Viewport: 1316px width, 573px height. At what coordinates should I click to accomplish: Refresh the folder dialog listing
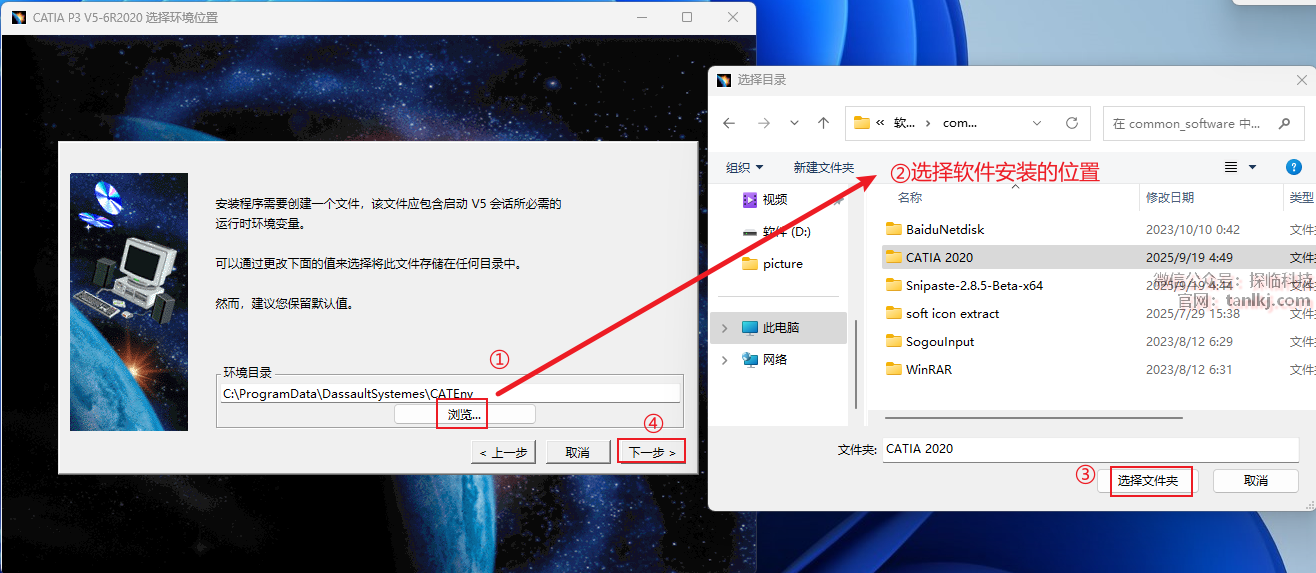tap(1072, 123)
